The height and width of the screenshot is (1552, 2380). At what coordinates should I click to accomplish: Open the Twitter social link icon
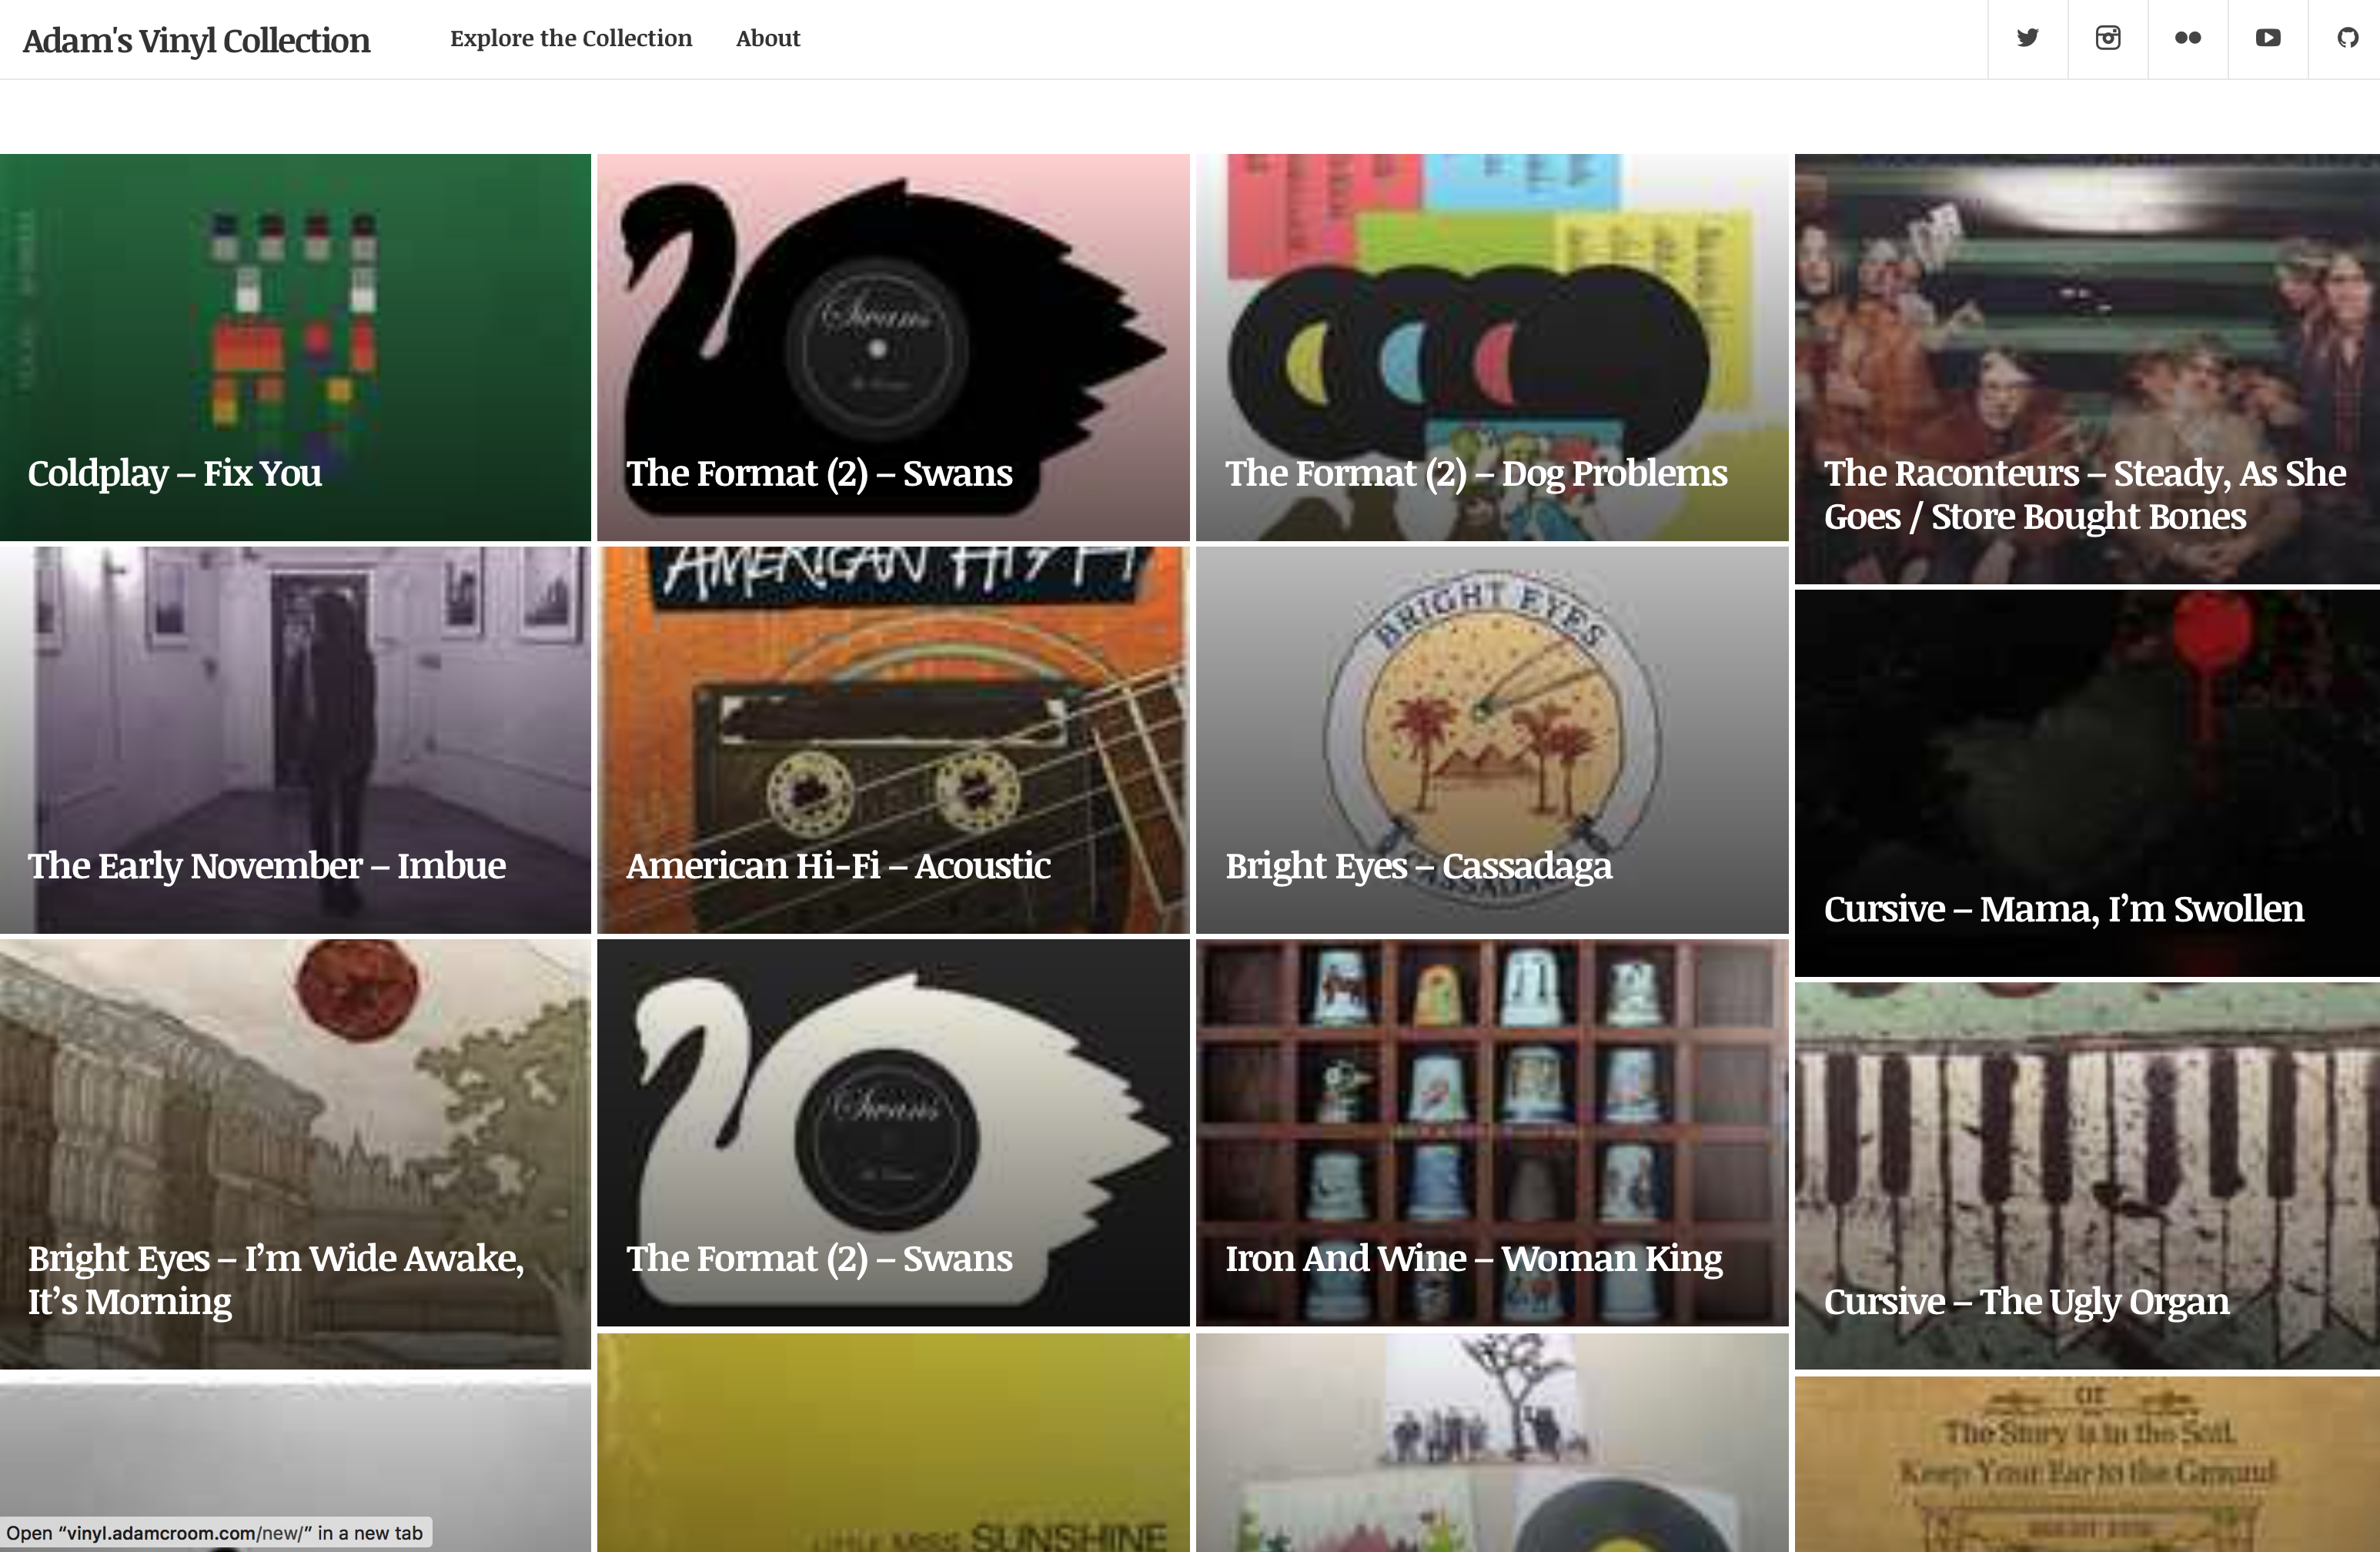click(2027, 38)
